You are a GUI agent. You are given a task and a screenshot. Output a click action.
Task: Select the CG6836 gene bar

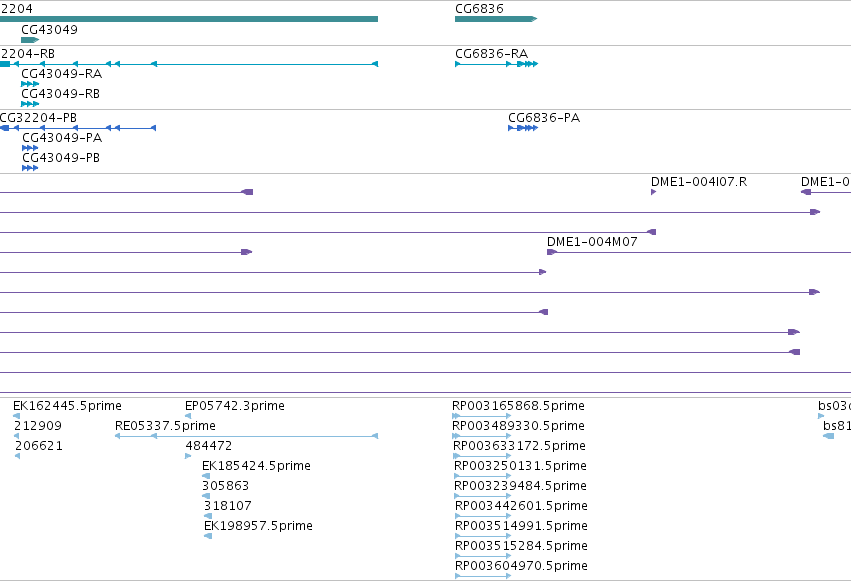point(496,19)
